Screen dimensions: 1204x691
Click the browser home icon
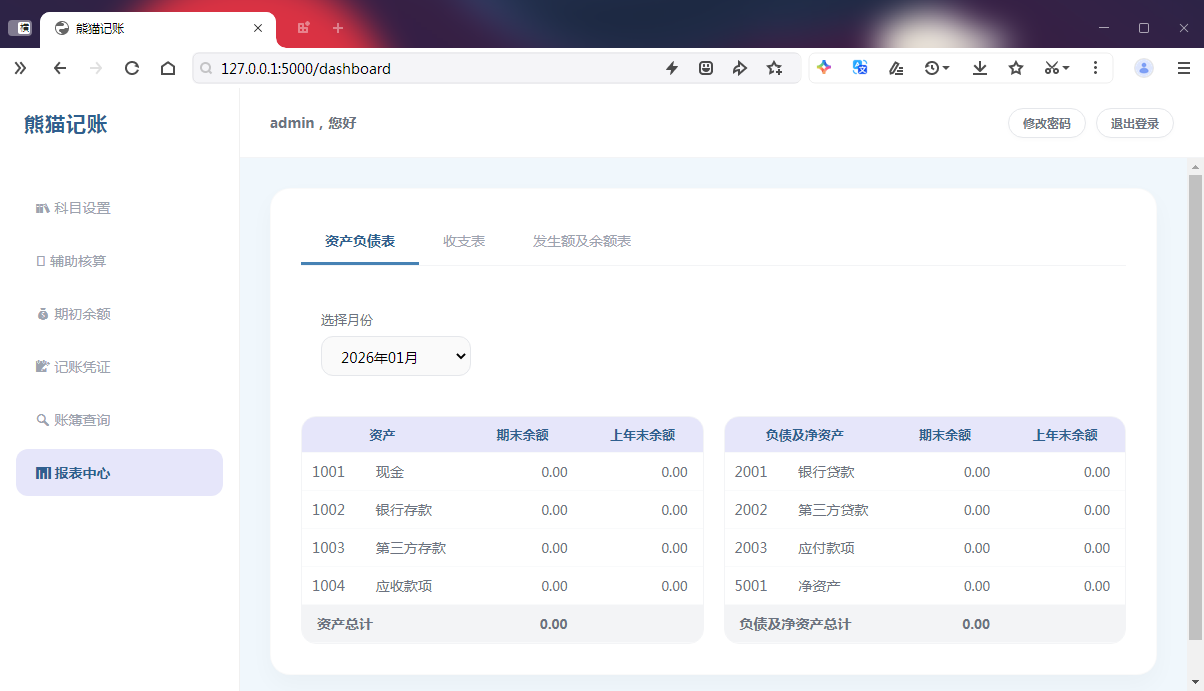tap(168, 68)
